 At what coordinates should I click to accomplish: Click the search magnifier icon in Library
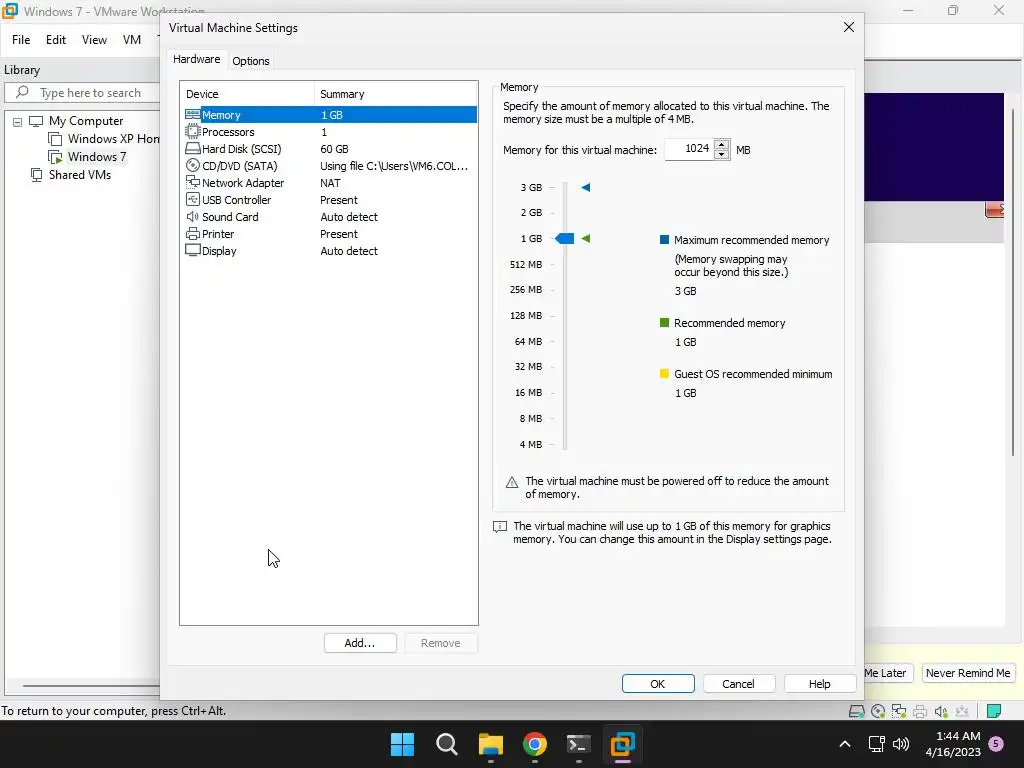coord(22,92)
